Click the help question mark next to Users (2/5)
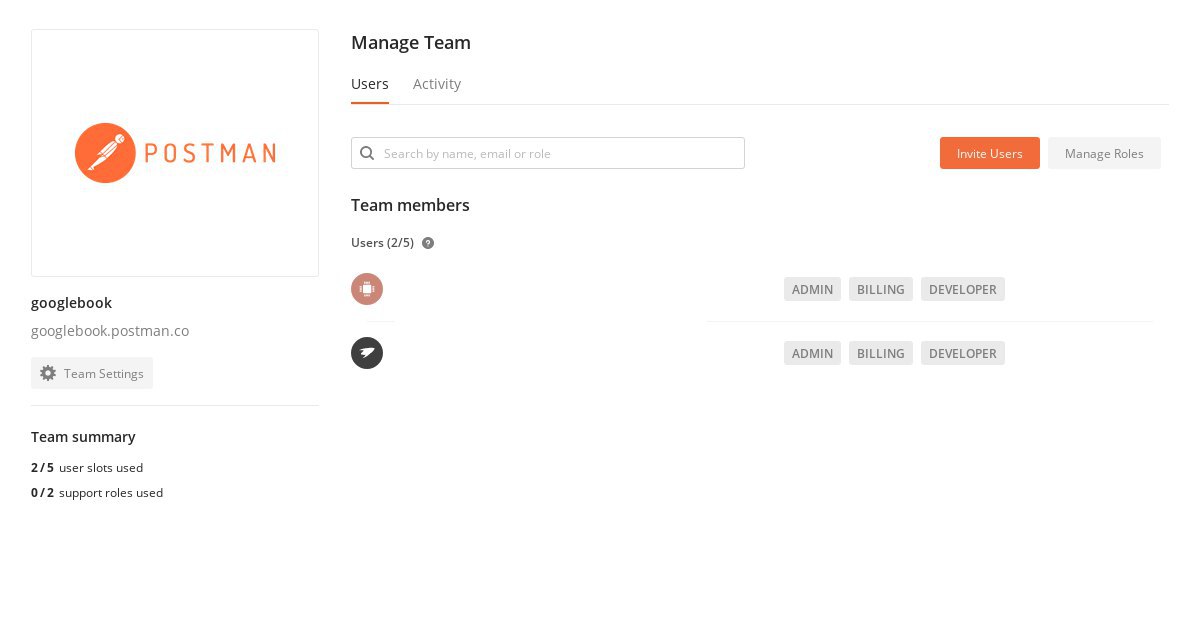Viewport: 1185px width, 617px height. (x=428, y=243)
